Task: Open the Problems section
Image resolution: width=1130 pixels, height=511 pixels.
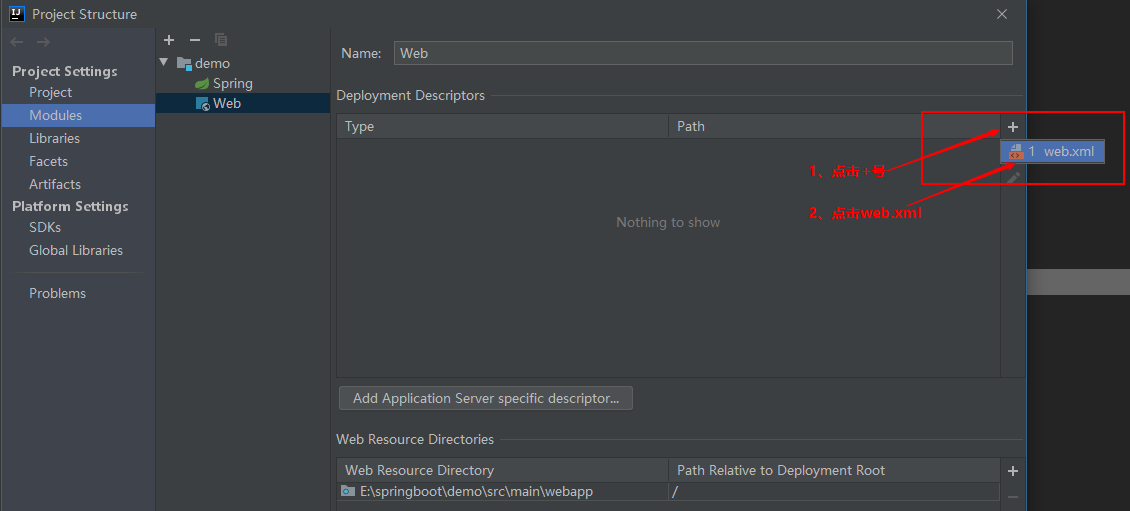Action: pos(57,293)
